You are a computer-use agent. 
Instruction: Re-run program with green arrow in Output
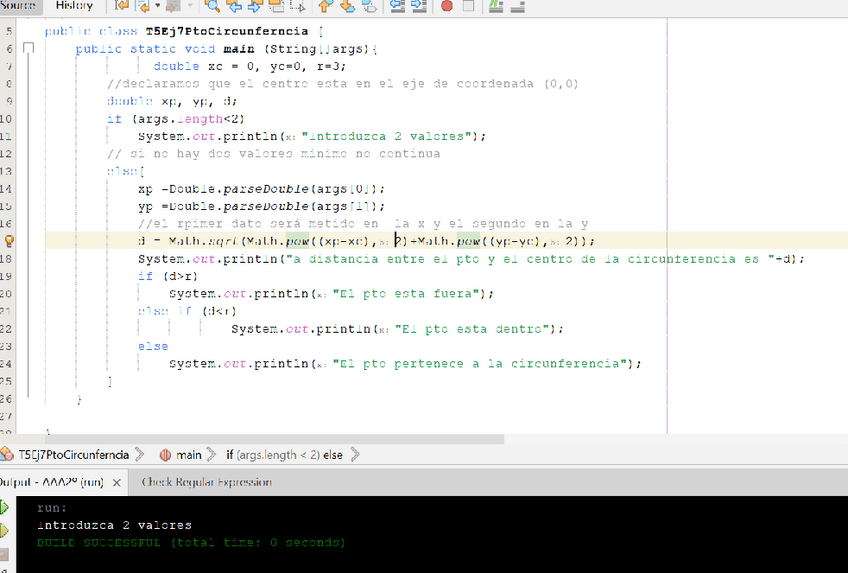[5, 507]
